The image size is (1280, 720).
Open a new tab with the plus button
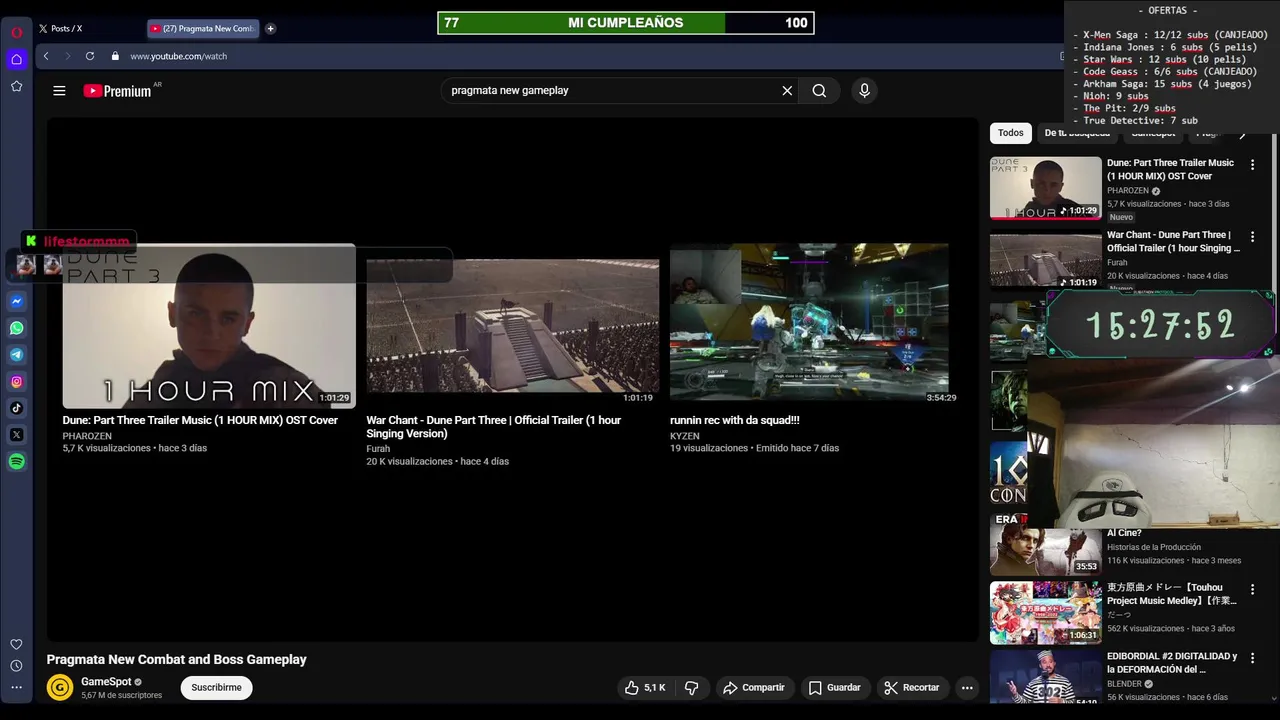270,29
